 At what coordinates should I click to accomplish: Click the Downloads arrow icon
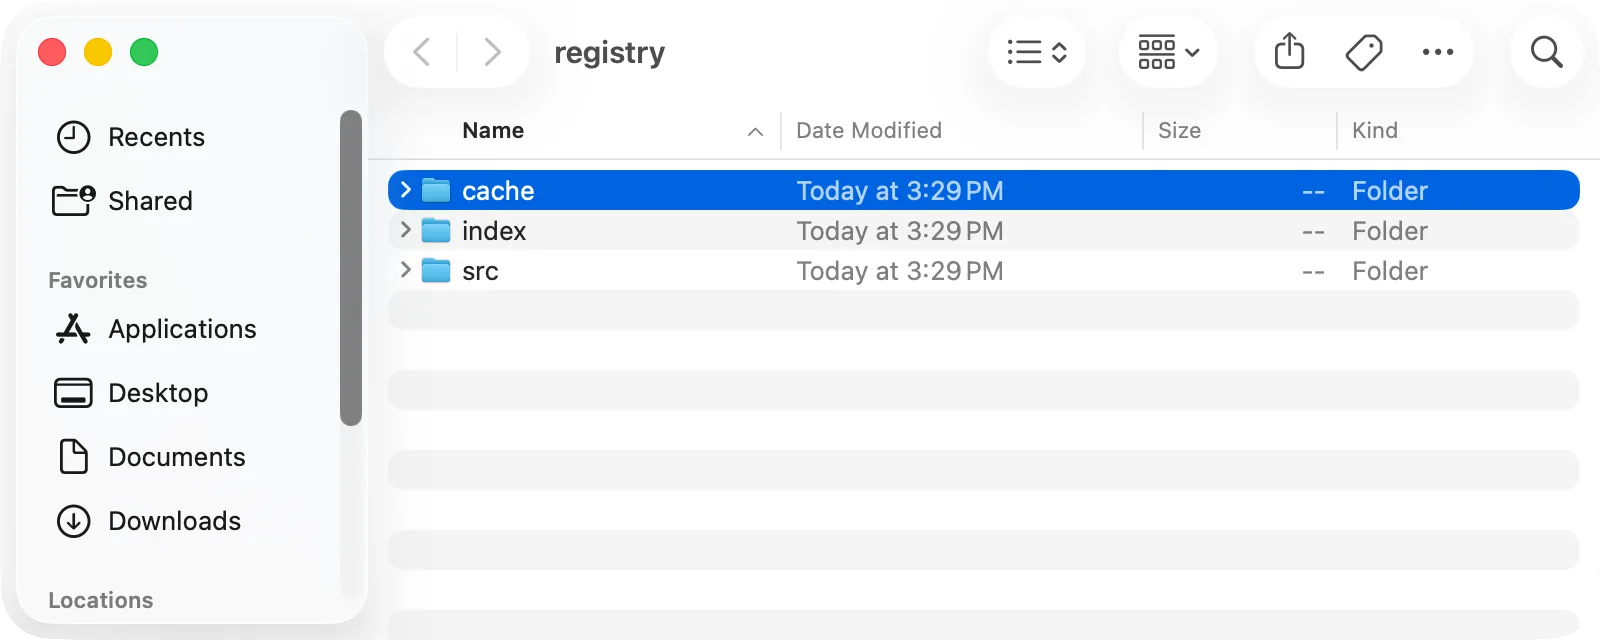tap(73, 521)
